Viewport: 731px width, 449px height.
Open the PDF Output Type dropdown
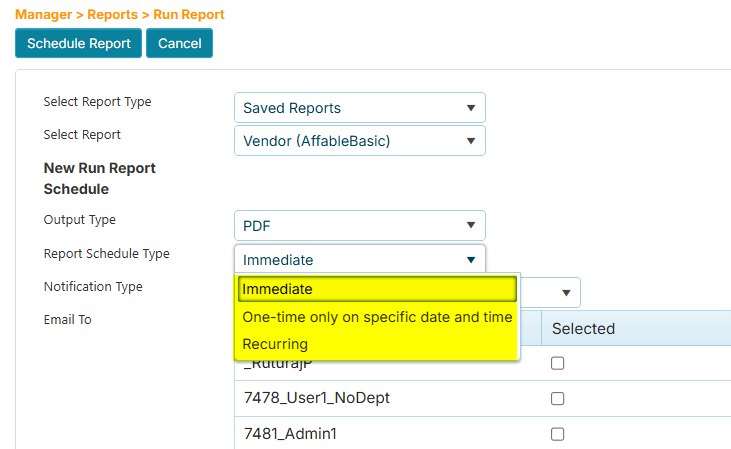359,226
